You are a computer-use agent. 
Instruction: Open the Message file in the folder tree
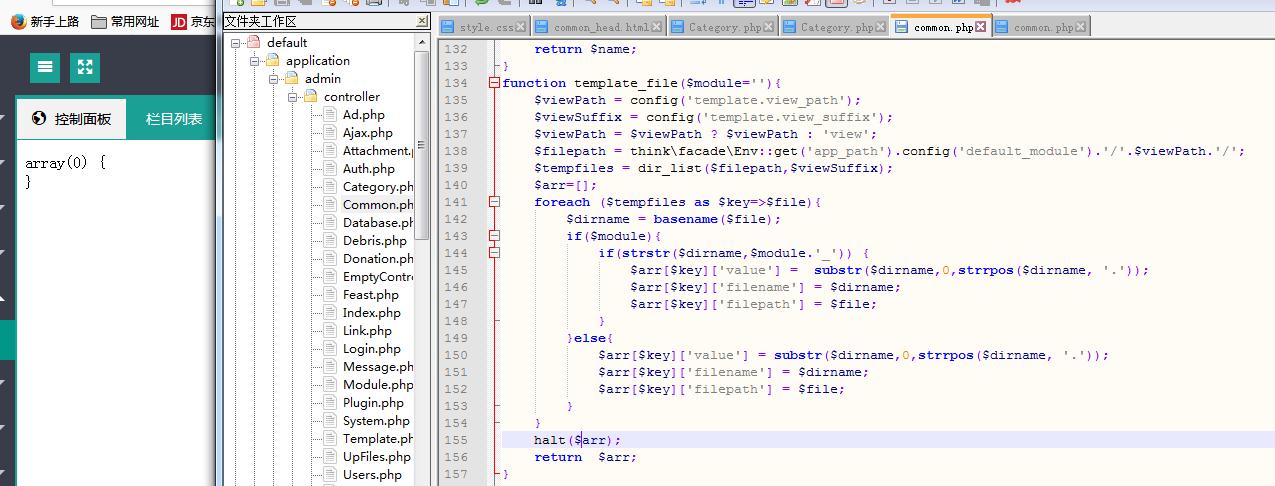377,367
